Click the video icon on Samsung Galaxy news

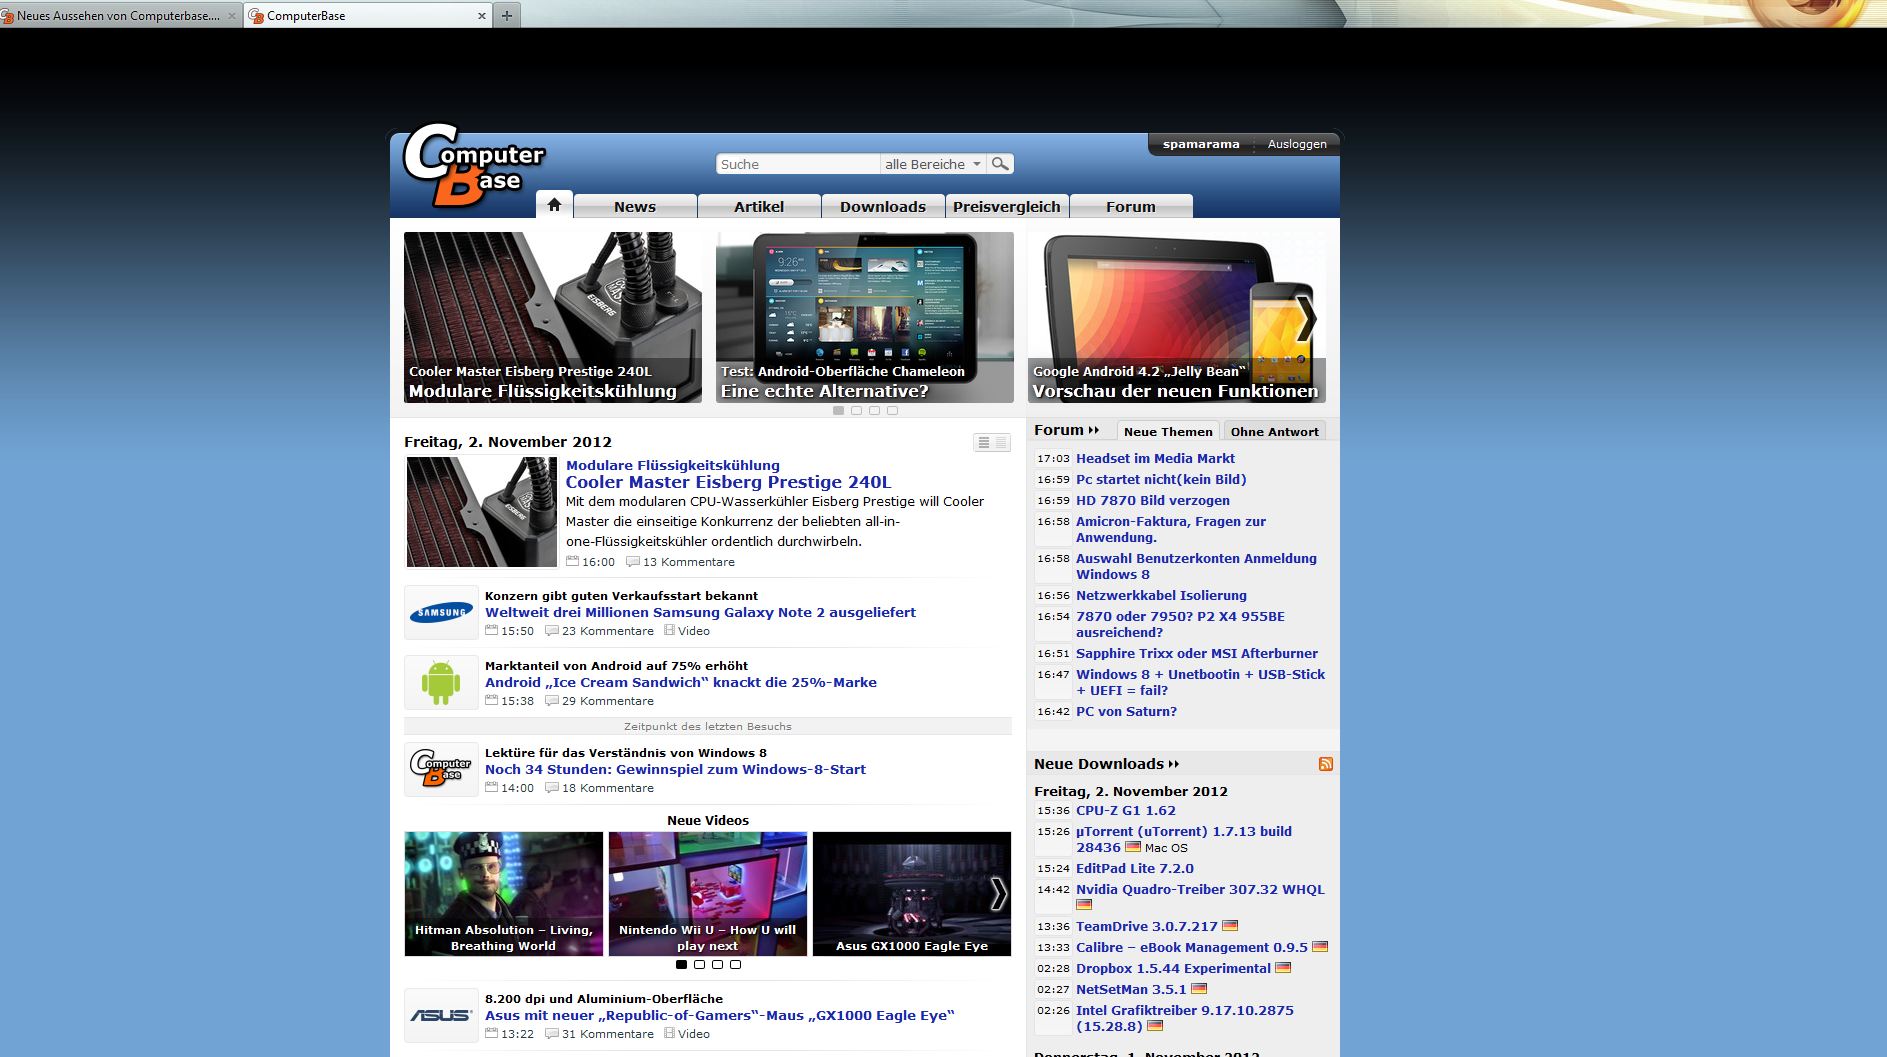click(670, 630)
